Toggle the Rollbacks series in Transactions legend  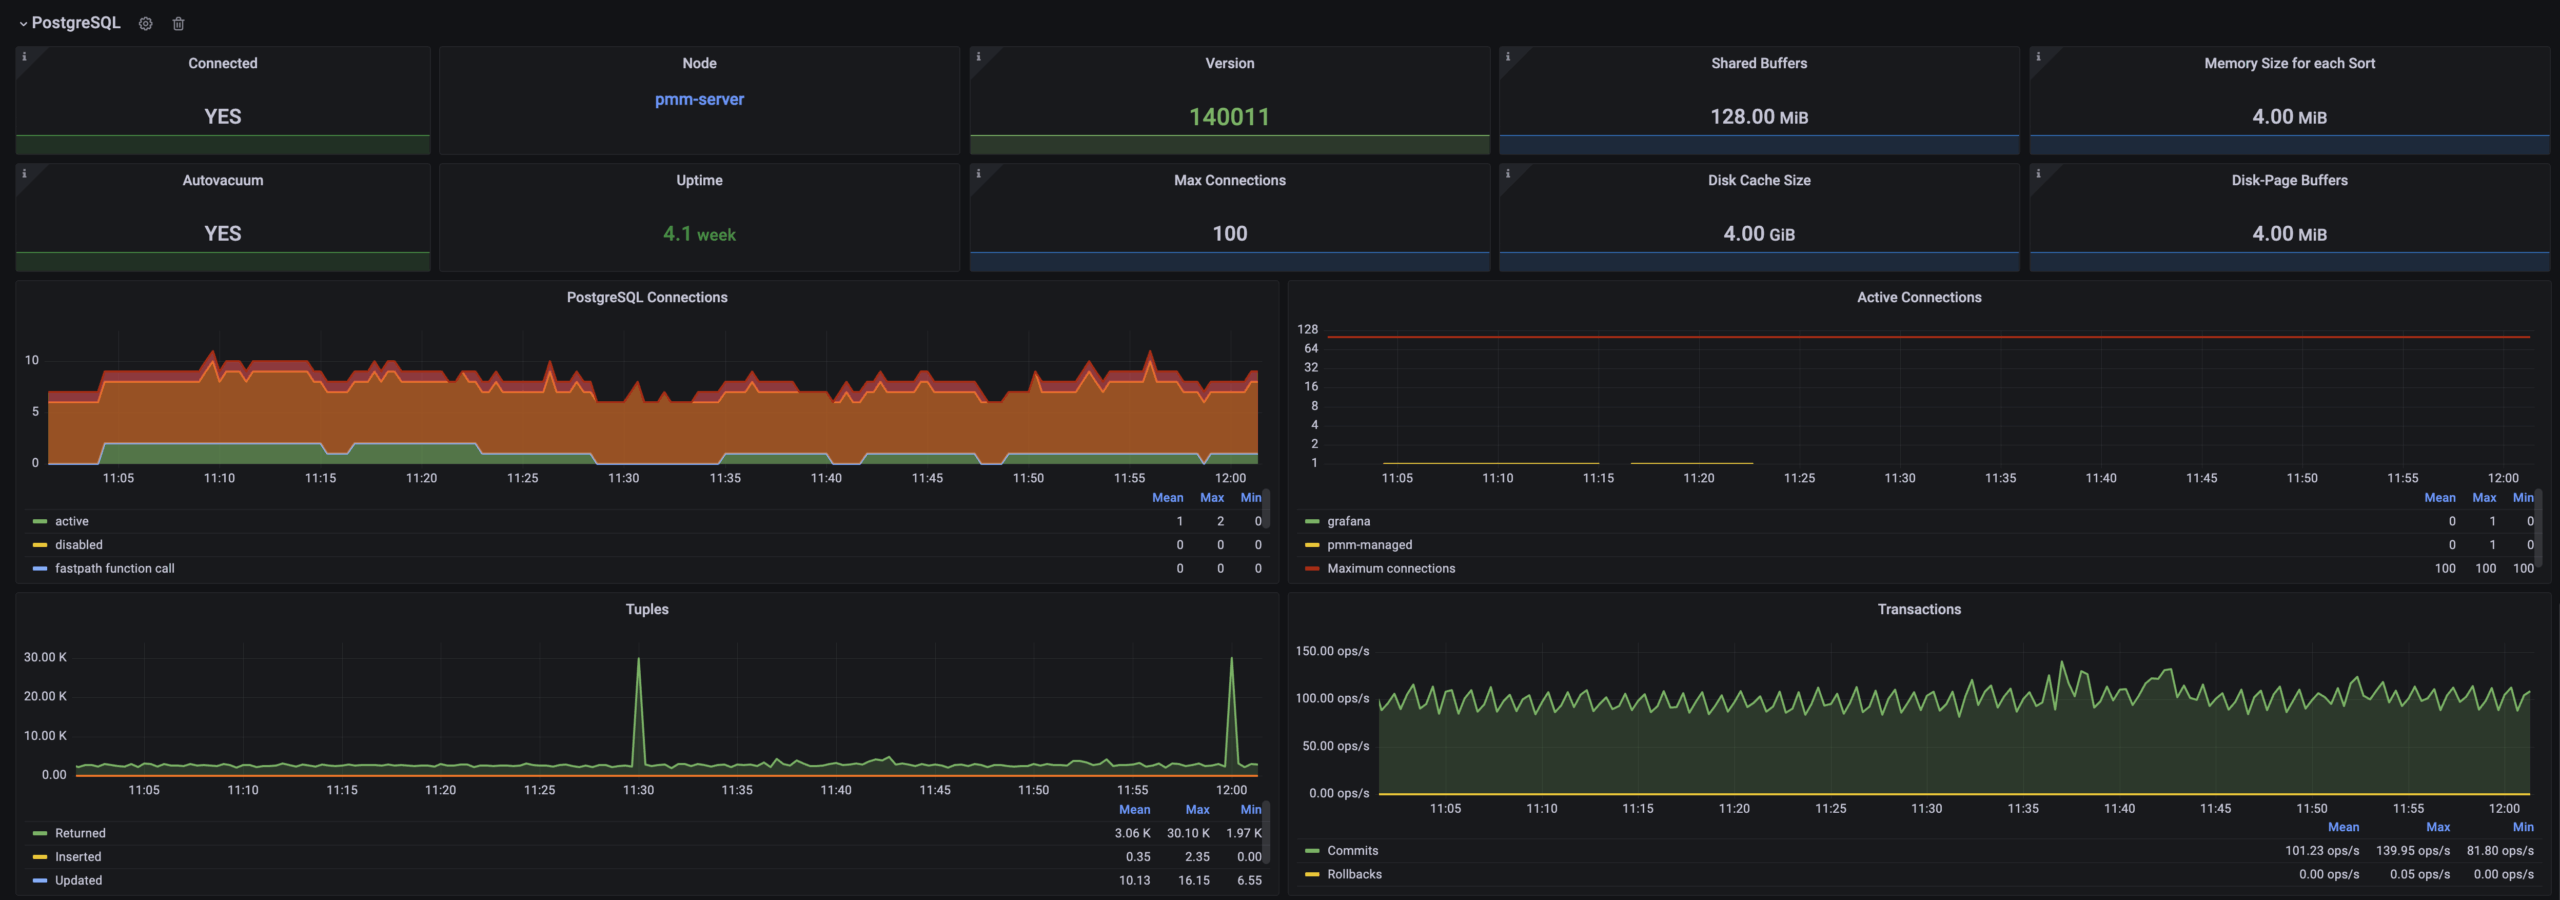coord(1354,874)
